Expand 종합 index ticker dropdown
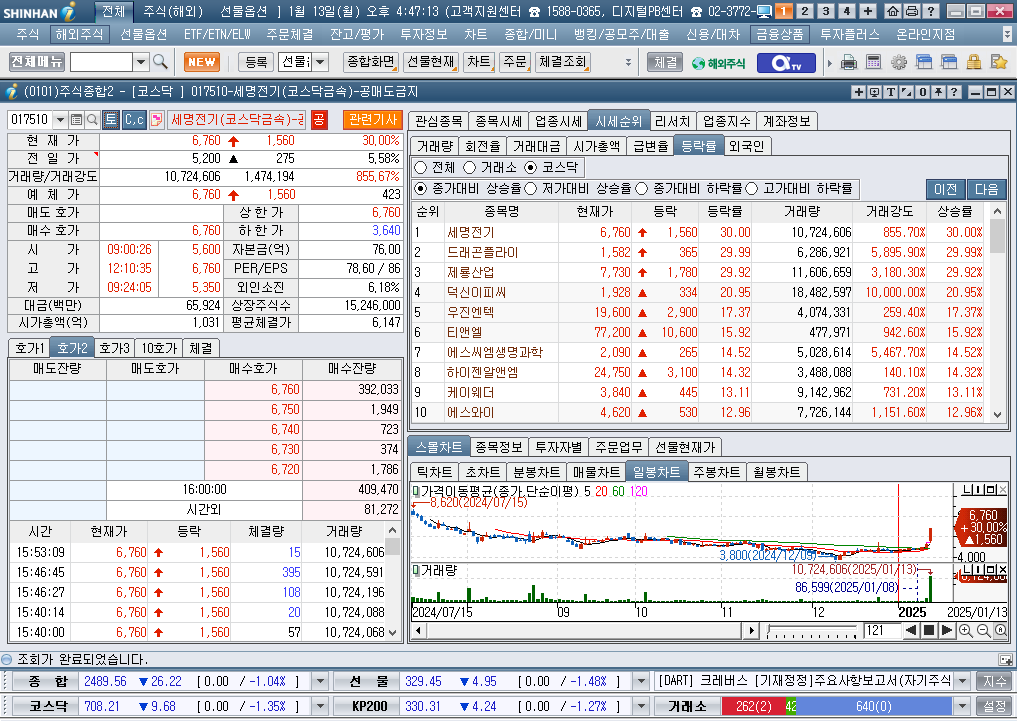 [320, 681]
